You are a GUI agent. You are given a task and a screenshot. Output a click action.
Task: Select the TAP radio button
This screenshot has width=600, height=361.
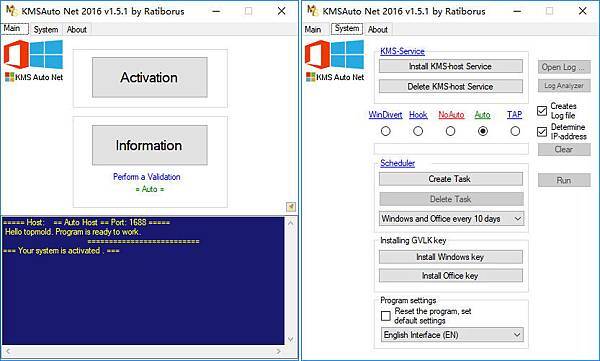coord(515,131)
